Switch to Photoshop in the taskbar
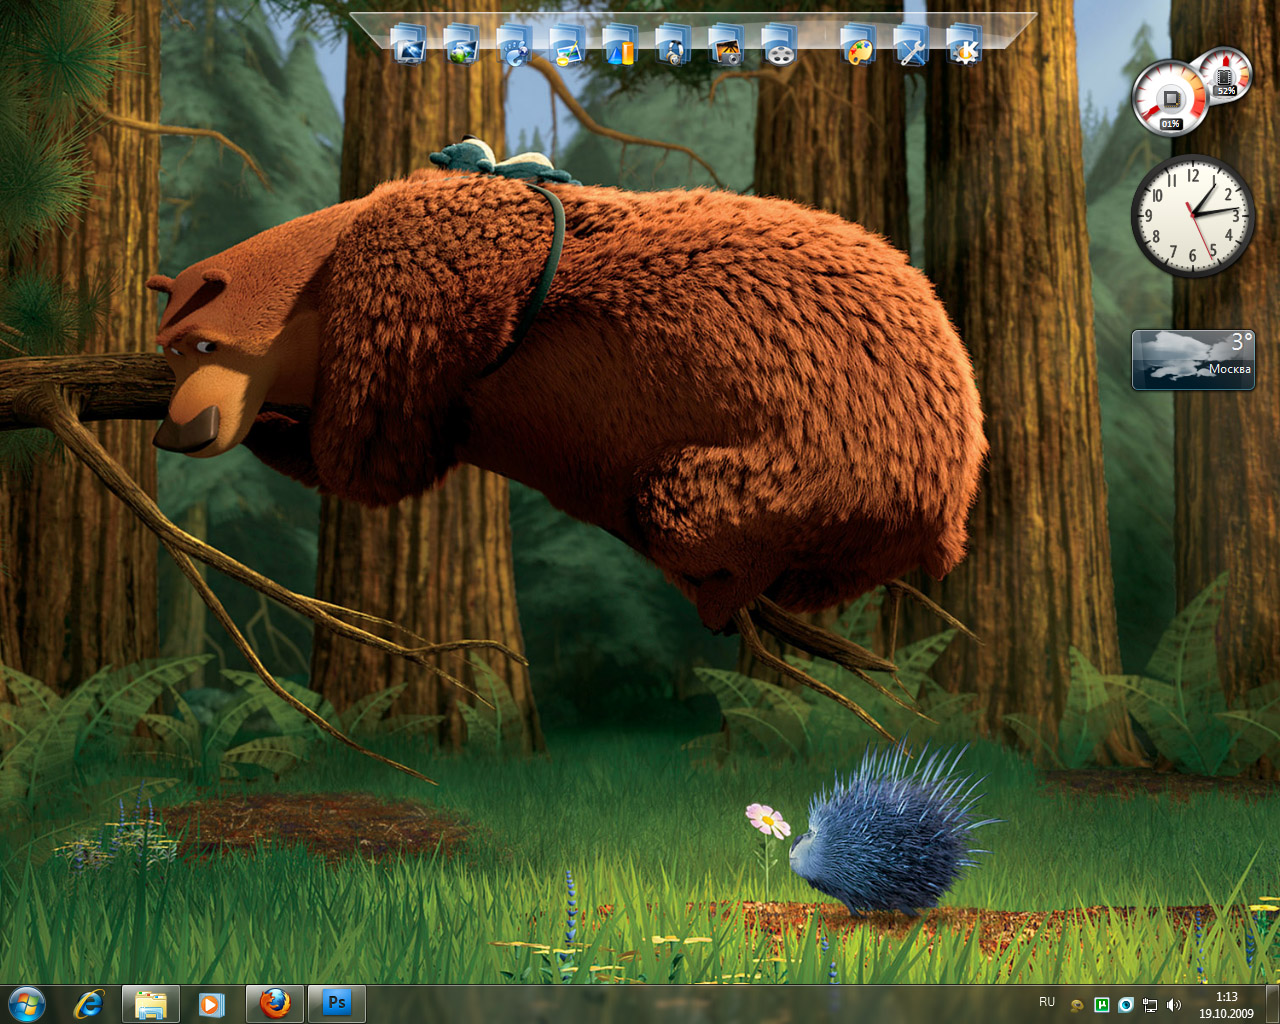Image resolution: width=1280 pixels, height=1024 pixels. pos(337,1003)
